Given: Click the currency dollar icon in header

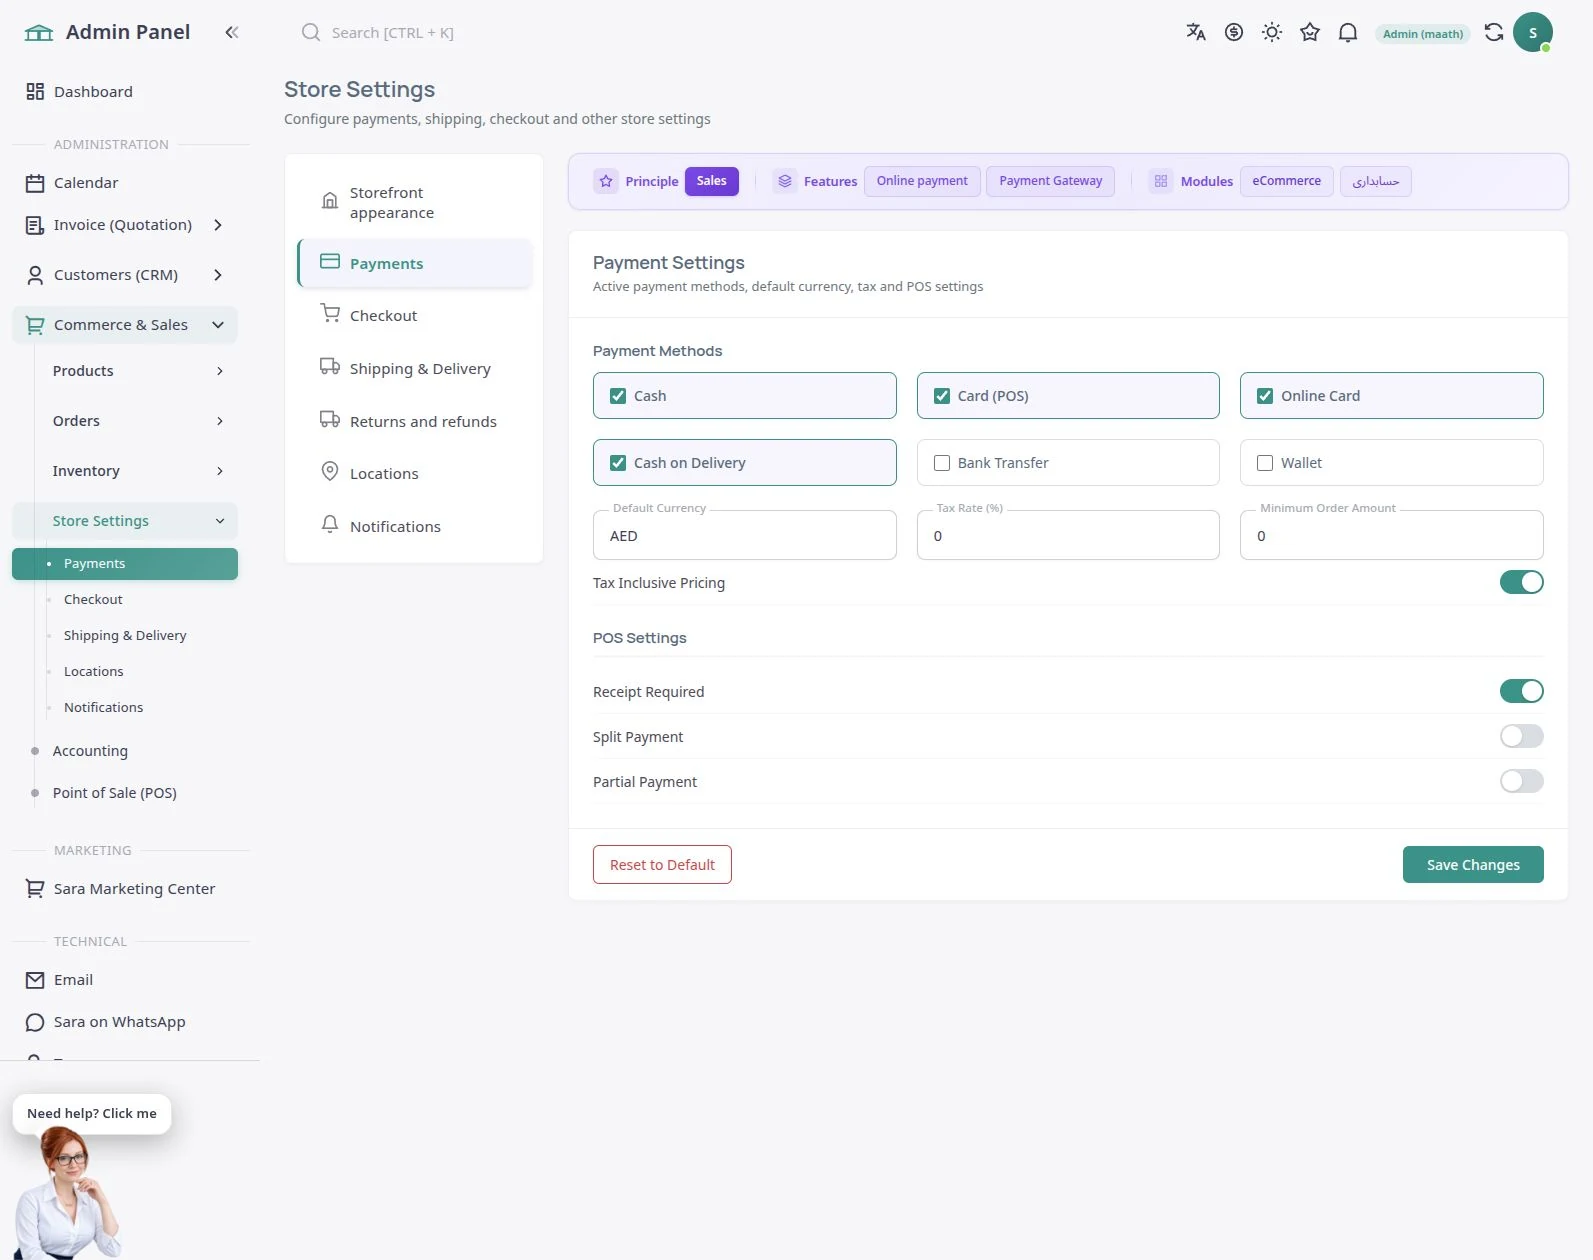Looking at the screenshot, I should [1234, 32].
